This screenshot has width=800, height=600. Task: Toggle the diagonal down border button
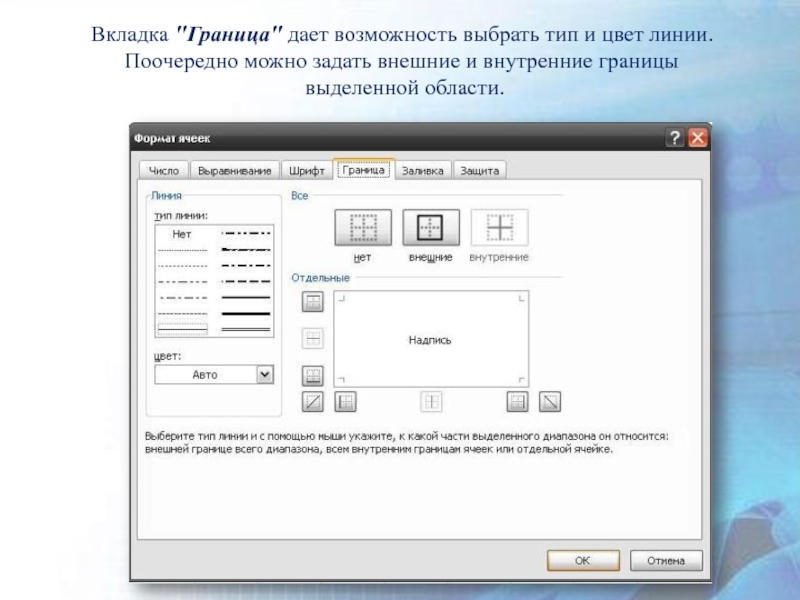tap(550, 402)
